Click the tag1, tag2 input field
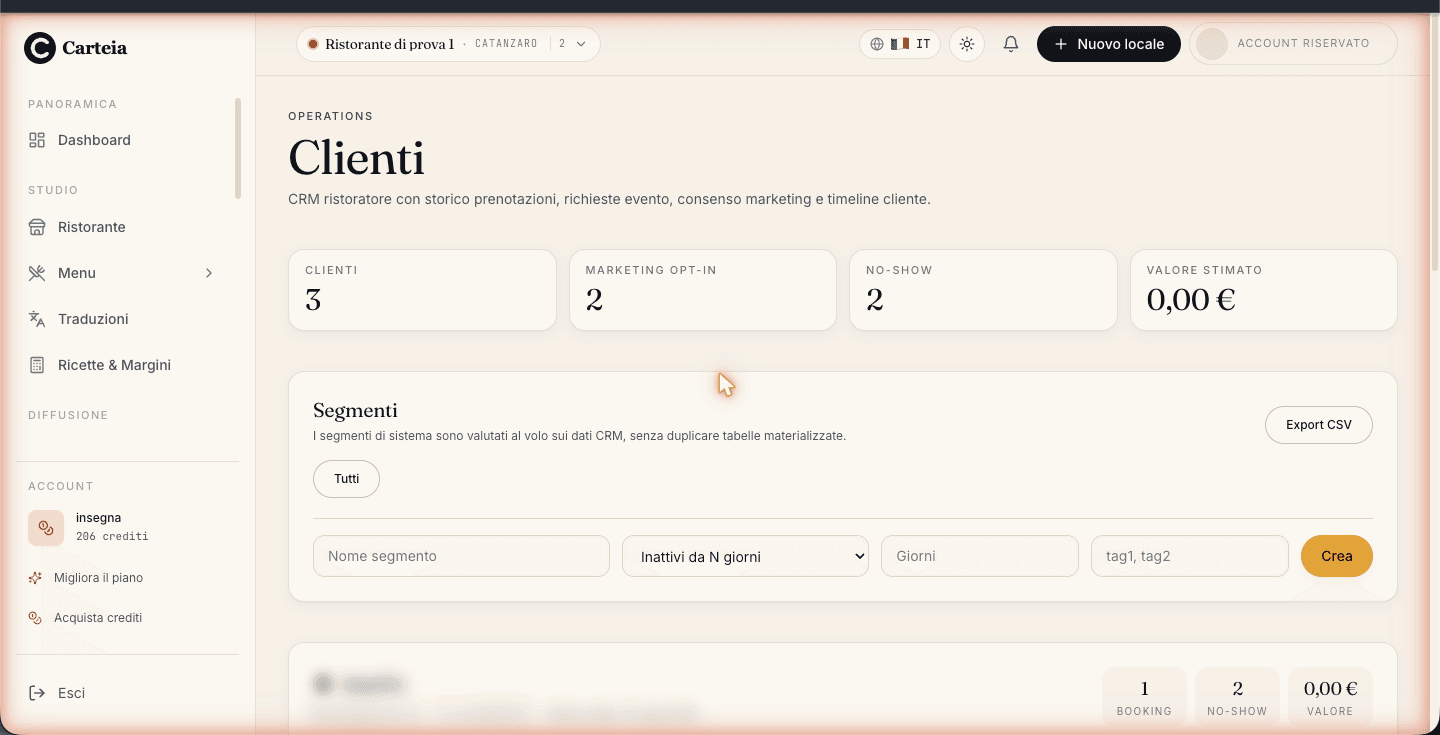This screenshot has width=1440, height=735. [x=1189, y=556]
